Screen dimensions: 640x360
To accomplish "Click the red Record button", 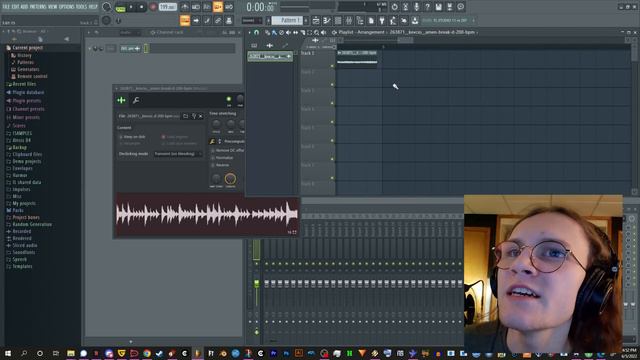I will (153, 7).
